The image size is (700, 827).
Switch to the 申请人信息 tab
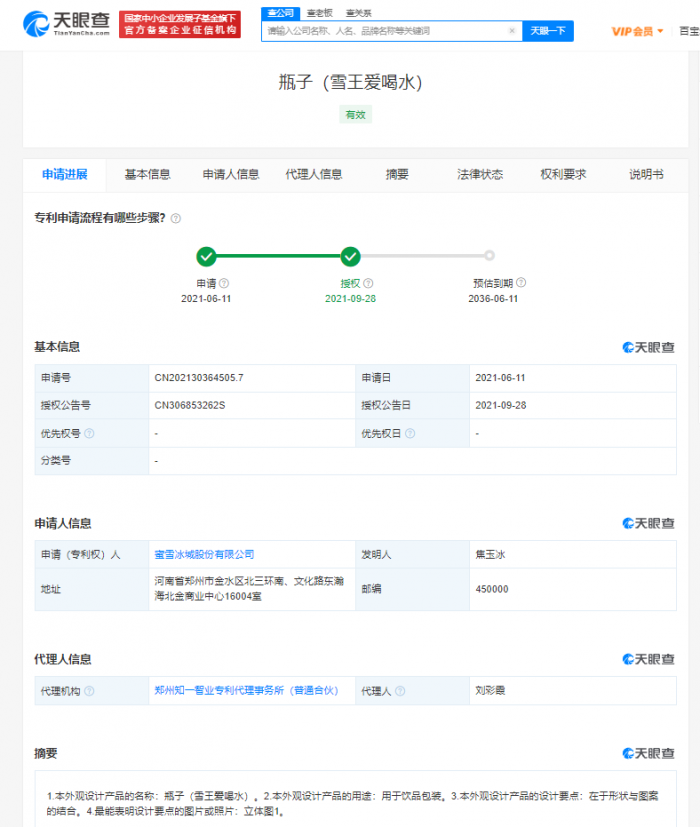click(x=231, y=175)
